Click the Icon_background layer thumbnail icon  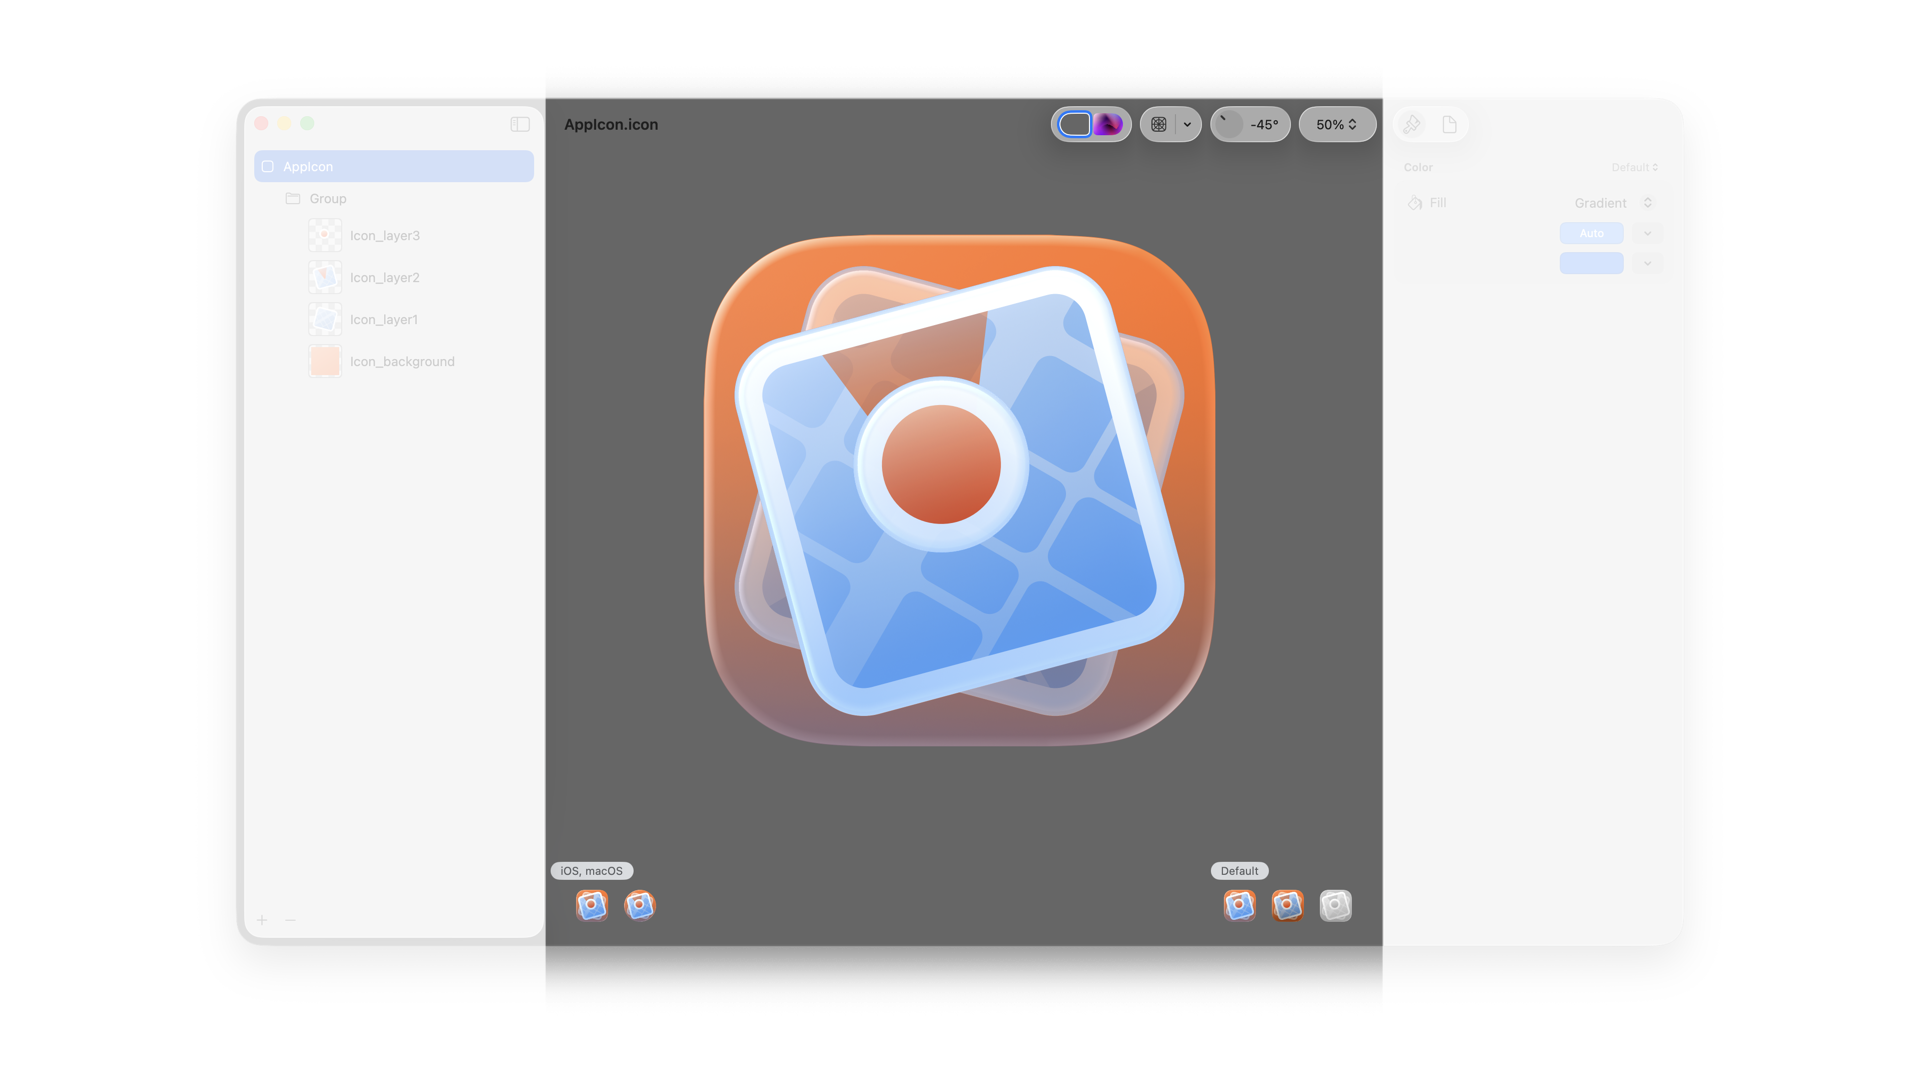pos(324,361)
